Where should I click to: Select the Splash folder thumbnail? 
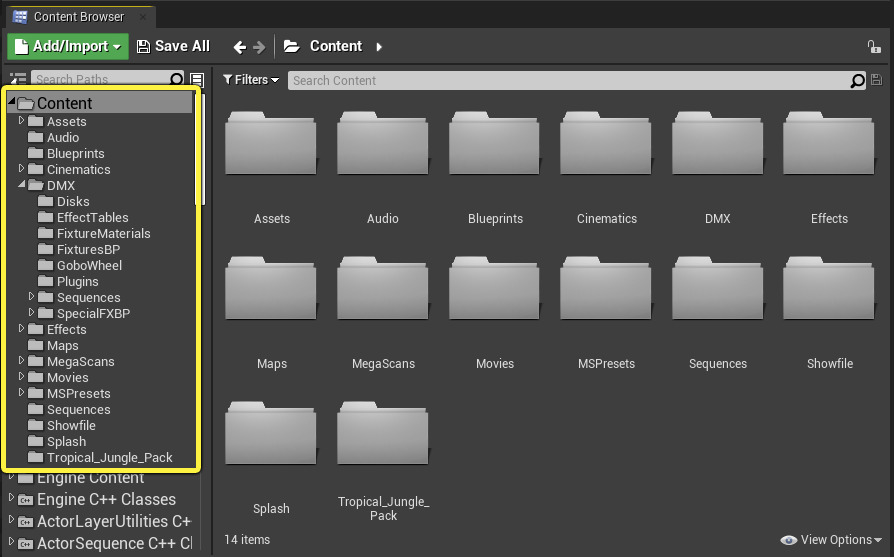pos(271,433)
